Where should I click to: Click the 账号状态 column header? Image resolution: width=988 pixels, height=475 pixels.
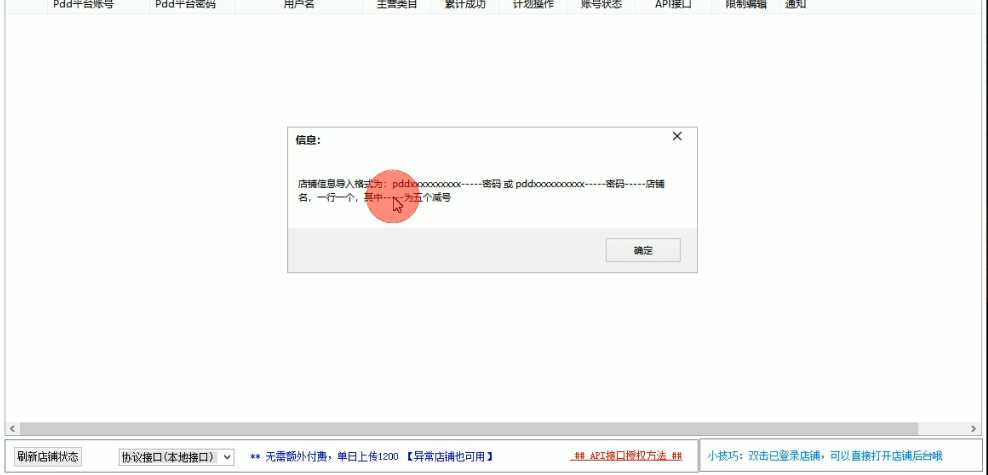[x=601, y=5]
